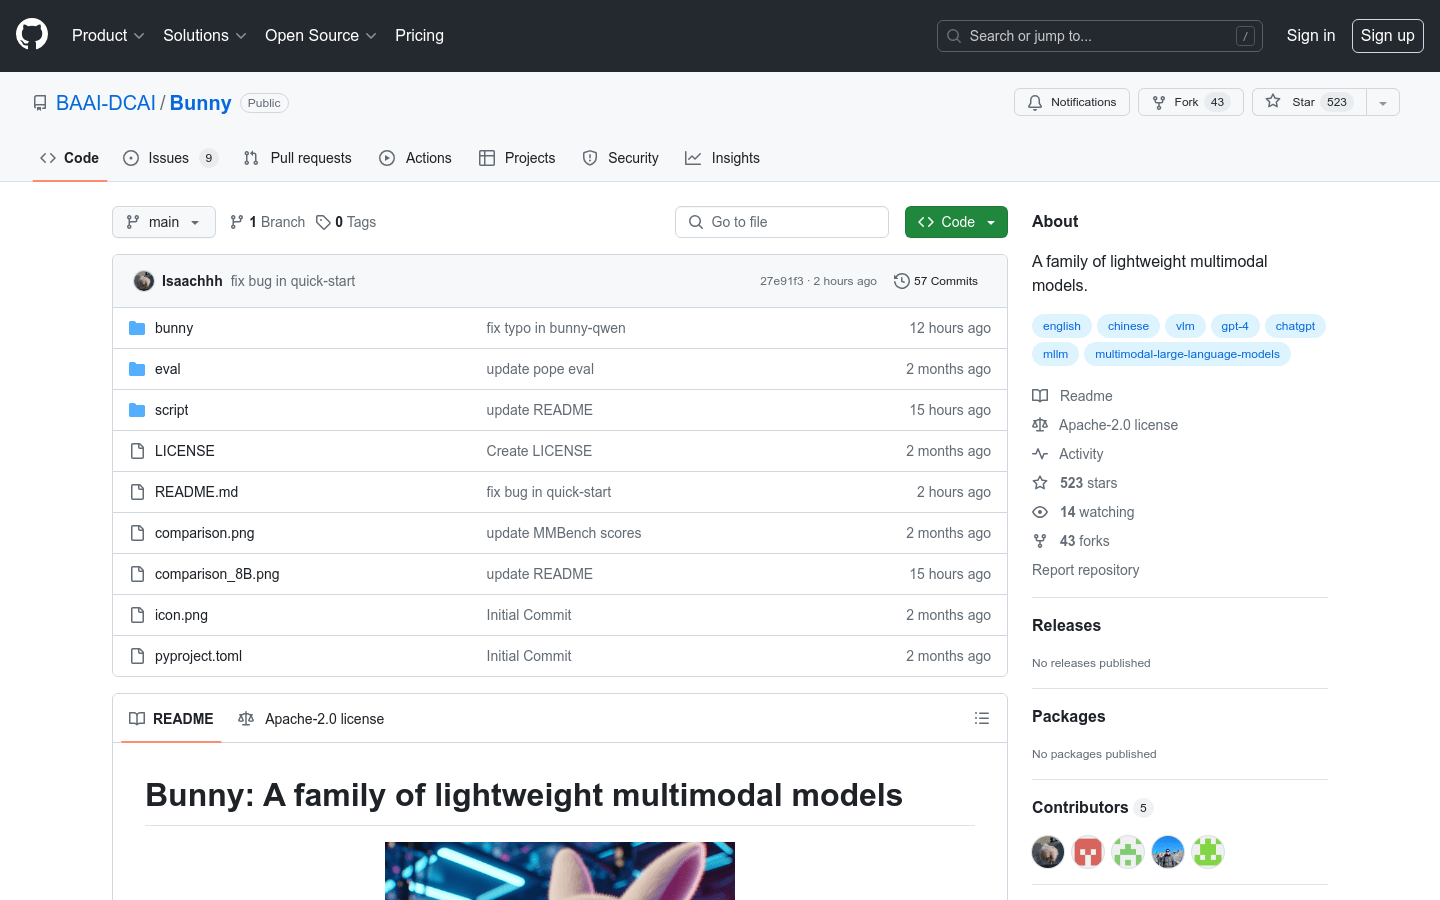Expand the Product menu
The width and height of the screenshot is (1440, 900).
click(108, 35)
